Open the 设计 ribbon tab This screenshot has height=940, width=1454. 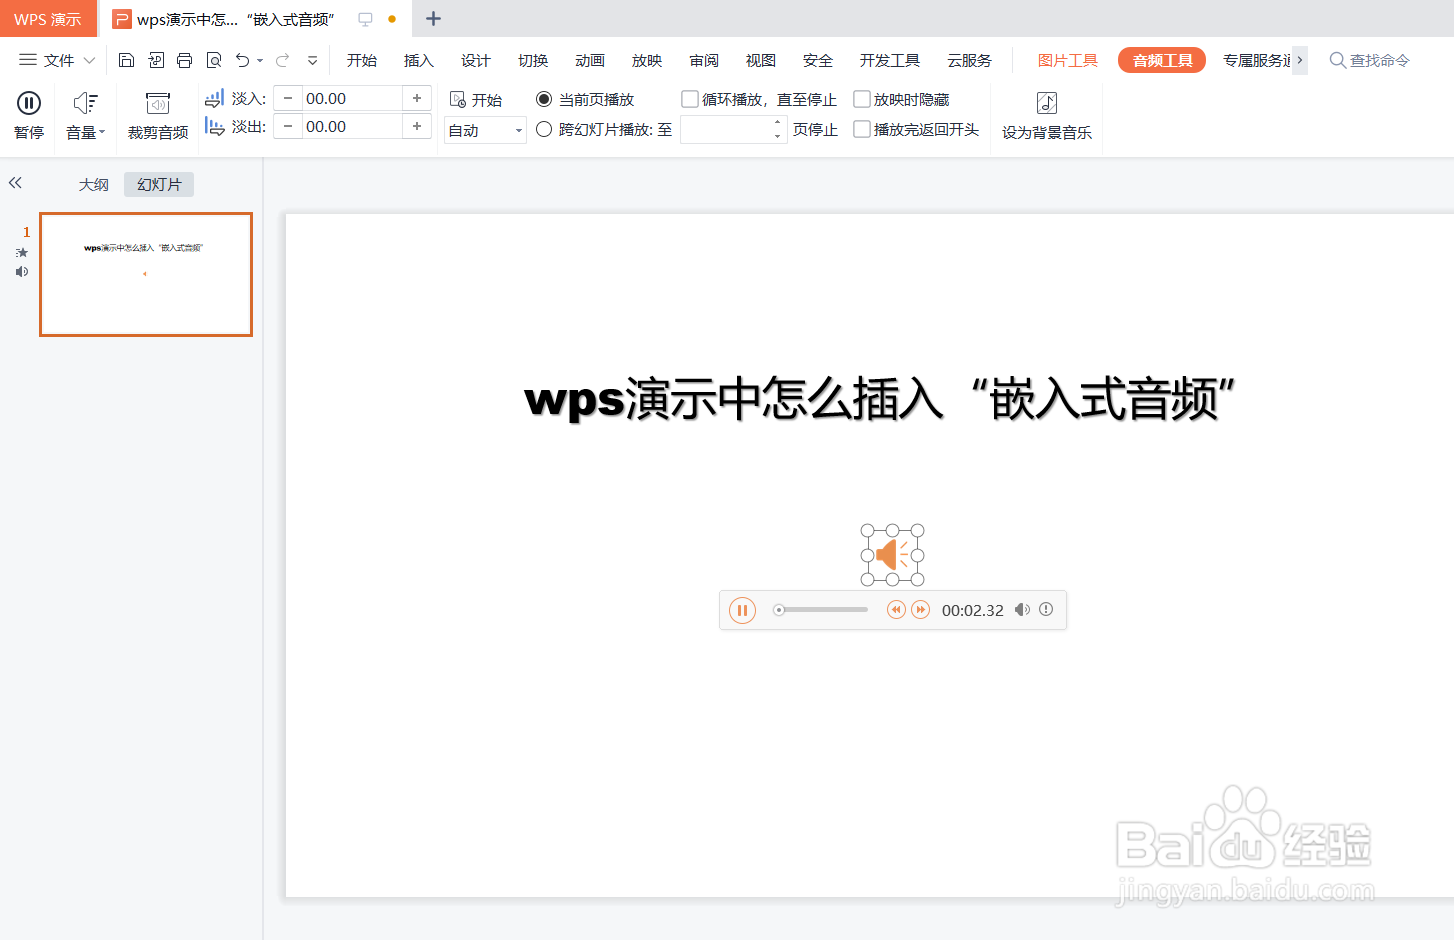[476, 60]
